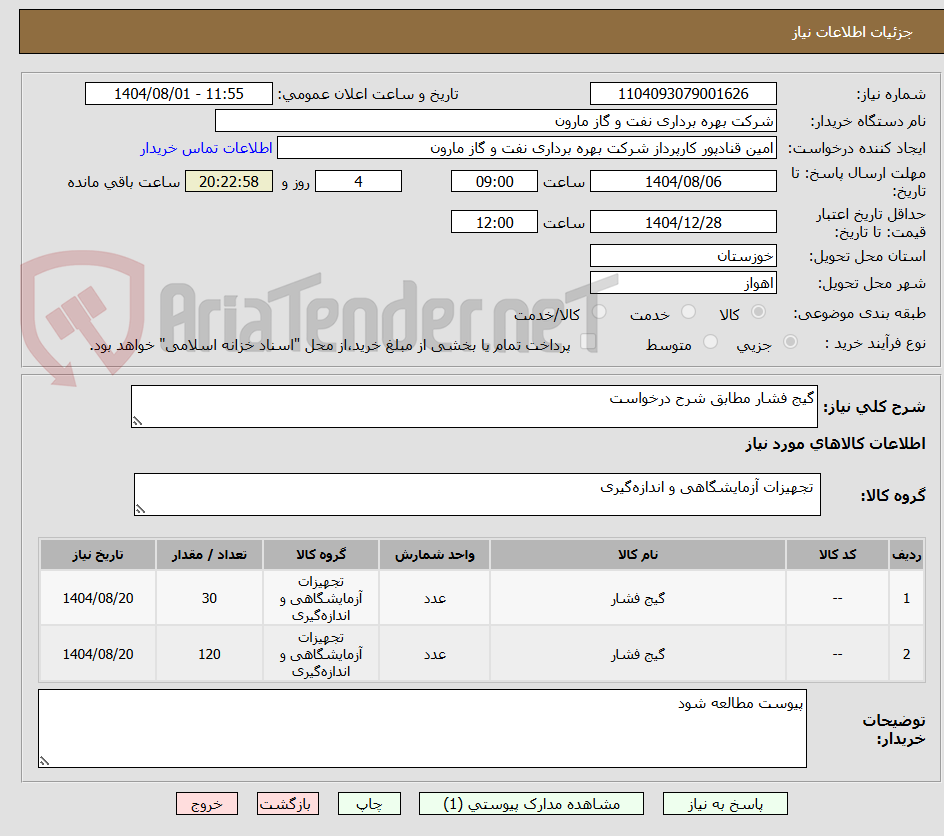Click the مهلت ارسال date field 1404/08/06

[x=683, y=181]
